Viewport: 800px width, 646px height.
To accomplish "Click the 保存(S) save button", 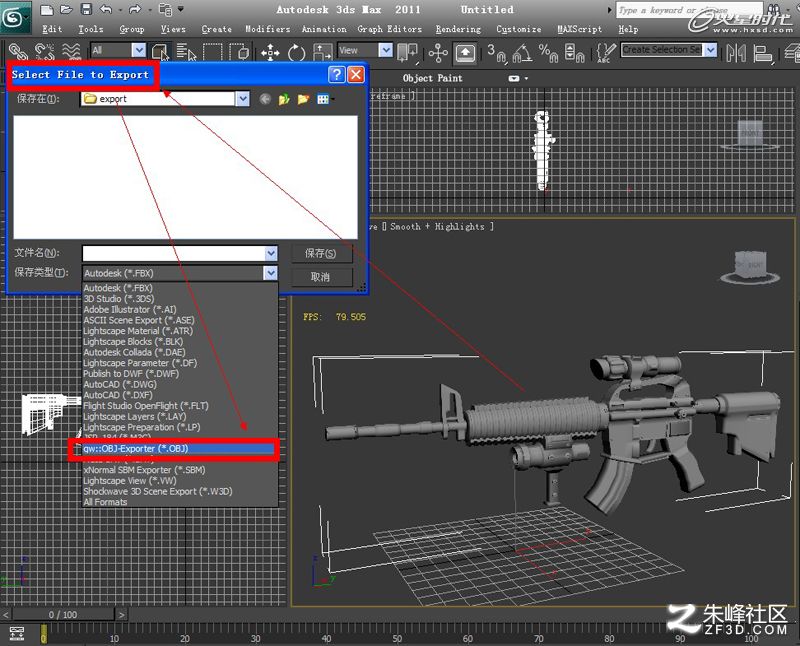I will 321,254.
